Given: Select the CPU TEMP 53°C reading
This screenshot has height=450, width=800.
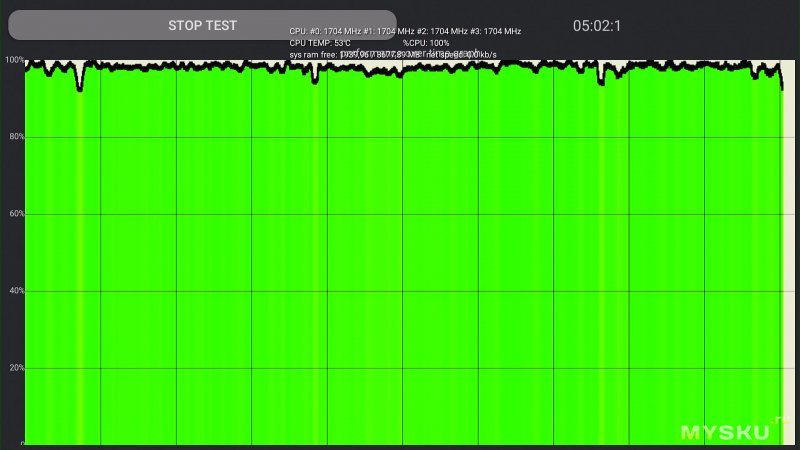Looking at the screenshot, I should click(x=319, y=43).
